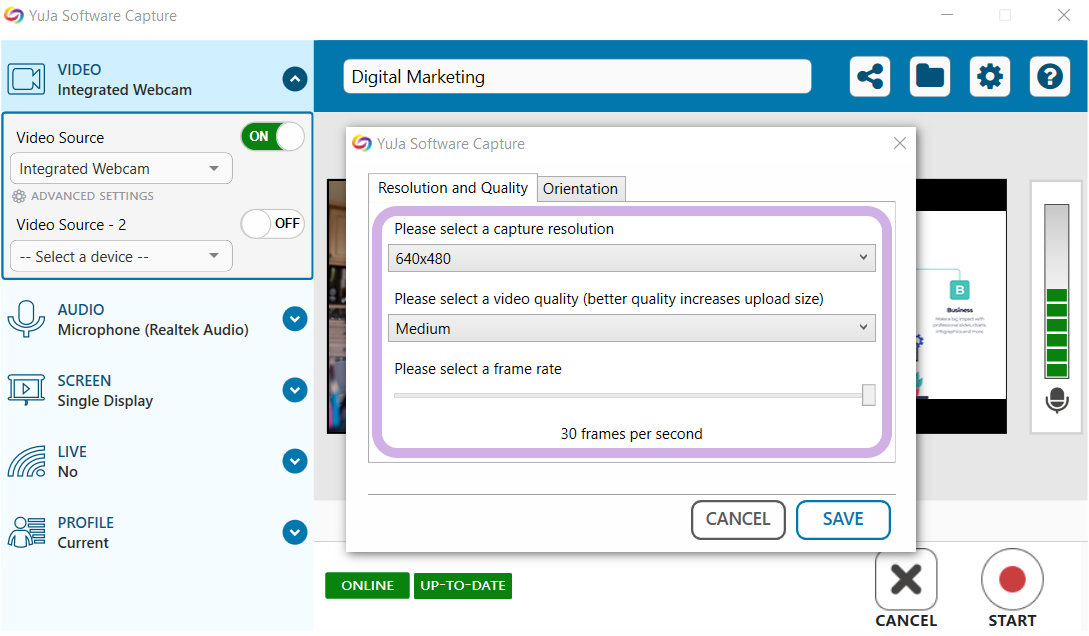Click the audio level meter
This screenshot has height=636, width=1089.
point(1056,292)
